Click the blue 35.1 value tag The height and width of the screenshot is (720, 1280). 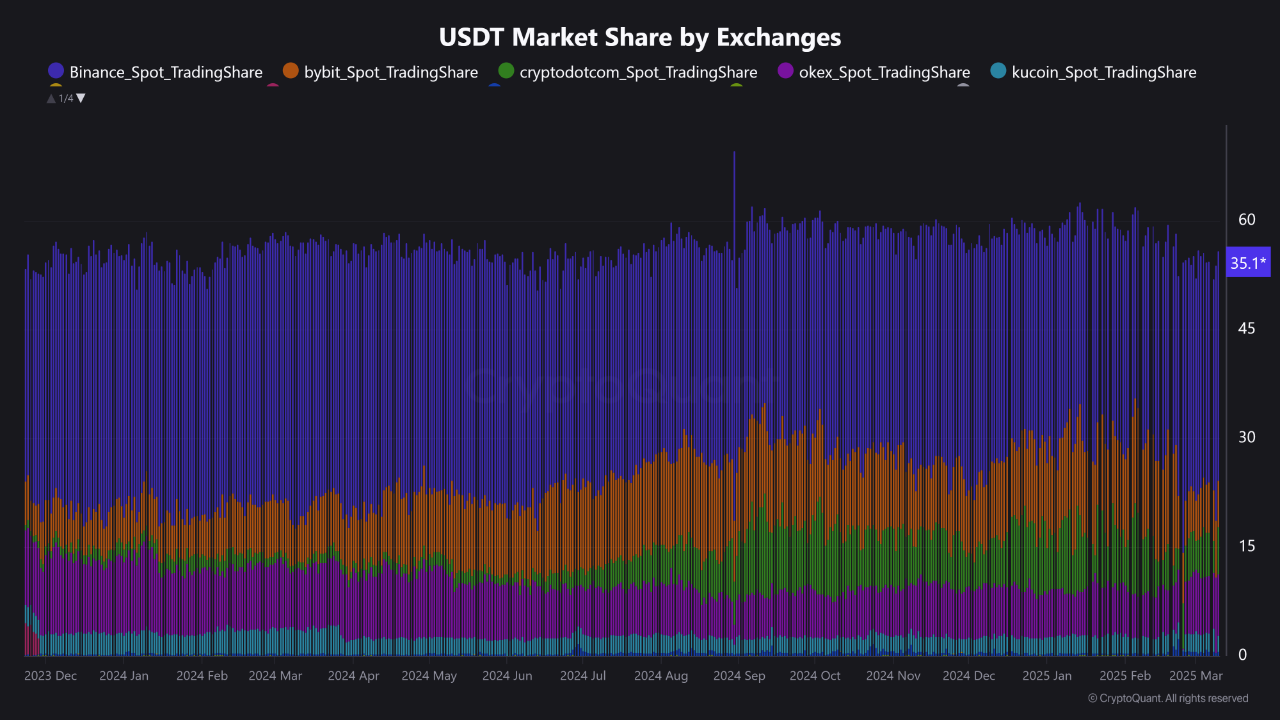(x=1248, y=262)
